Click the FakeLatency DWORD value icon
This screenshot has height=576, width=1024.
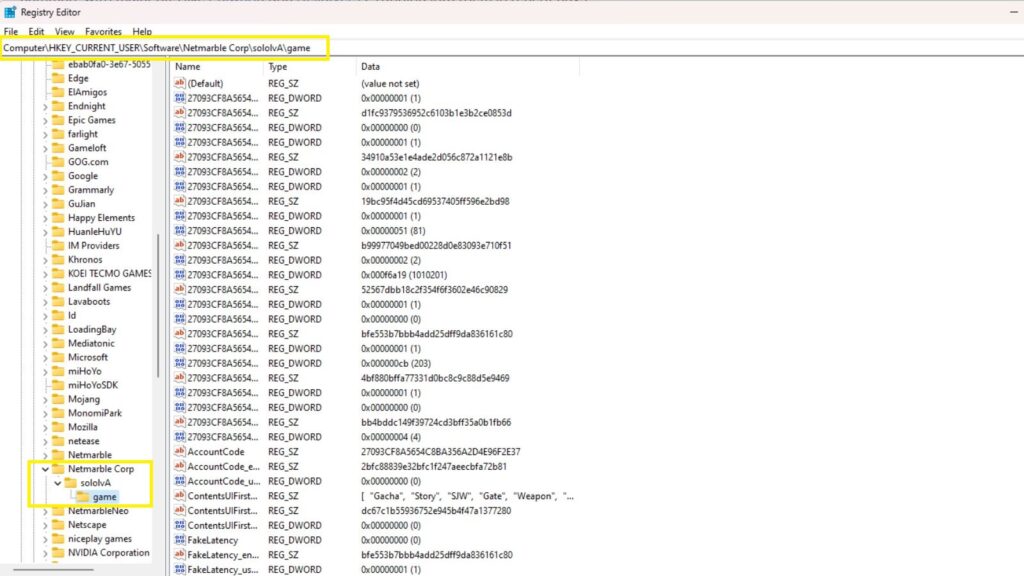click(x=180, y=540)
